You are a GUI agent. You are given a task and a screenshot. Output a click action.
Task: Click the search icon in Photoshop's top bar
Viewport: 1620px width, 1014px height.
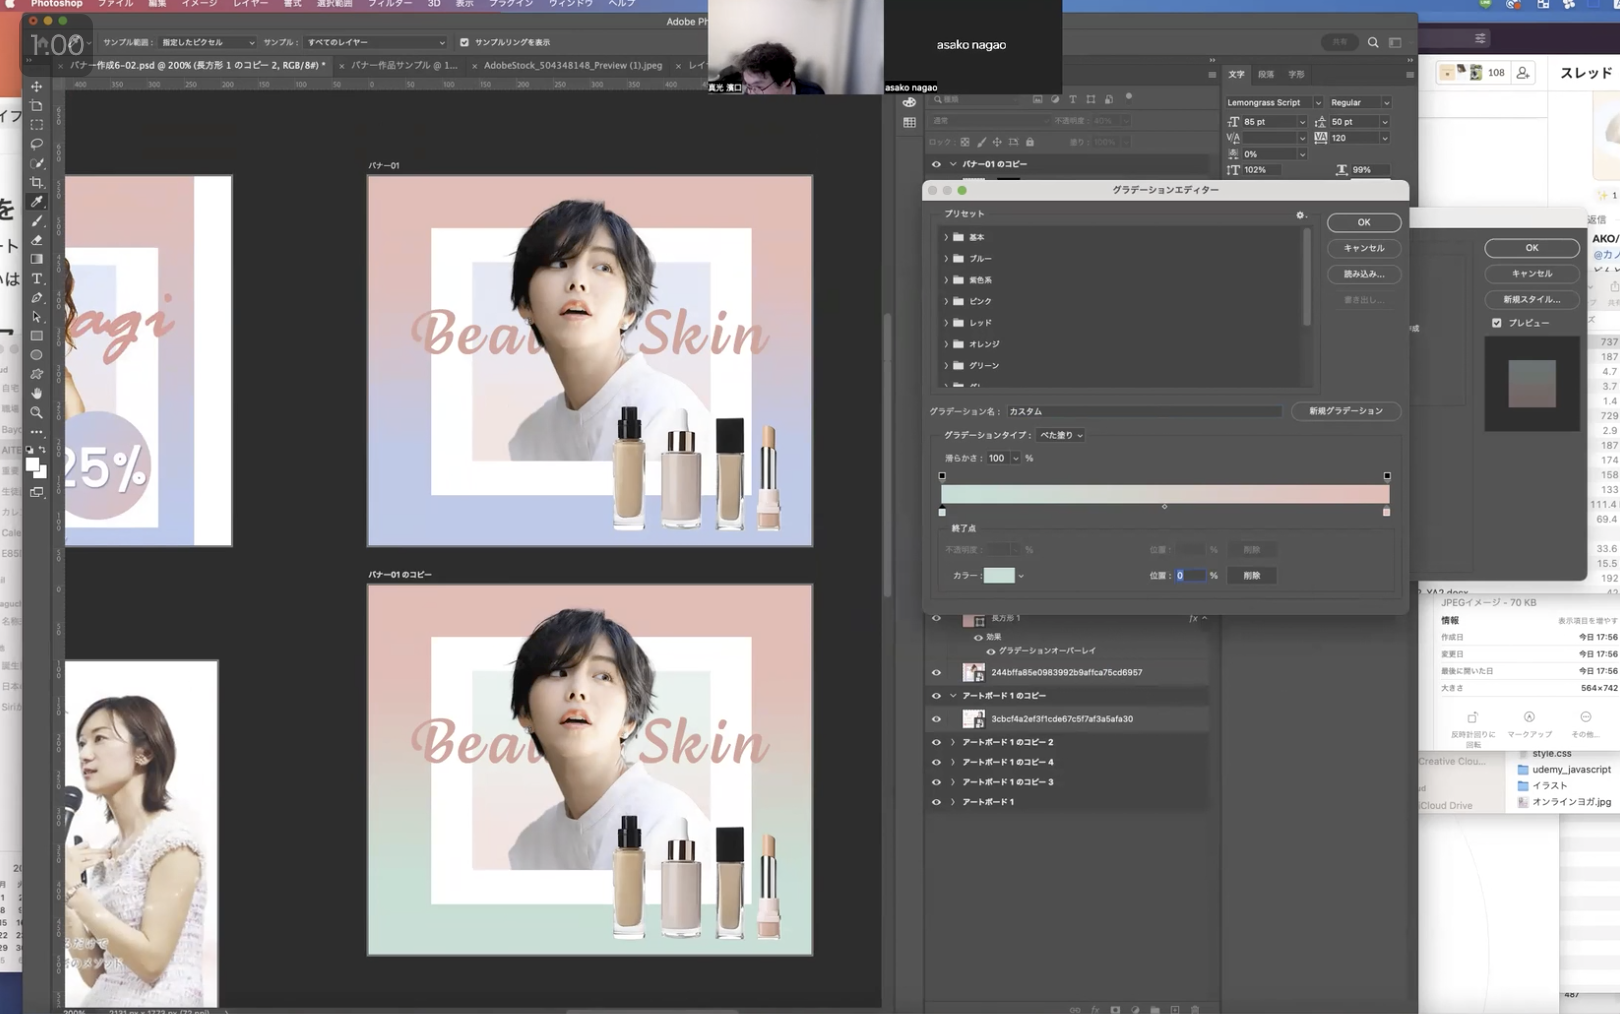(x=1373, y=42)
